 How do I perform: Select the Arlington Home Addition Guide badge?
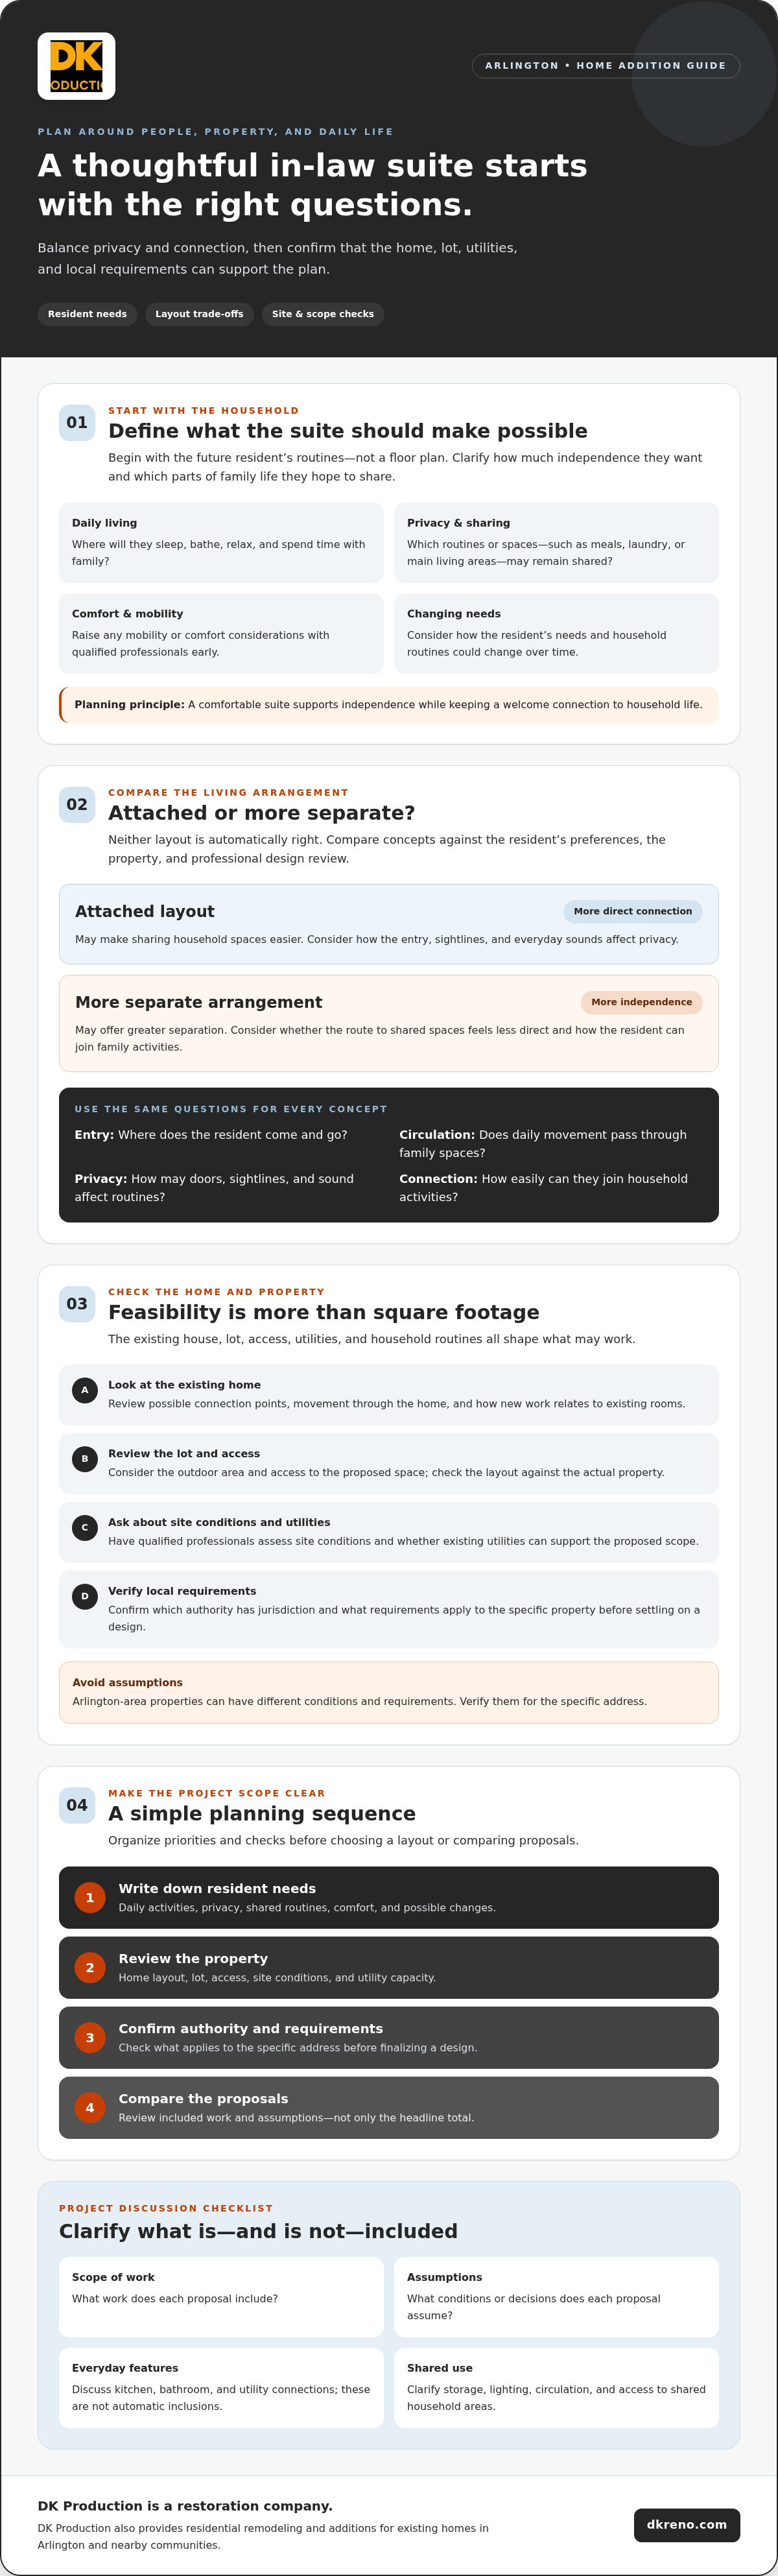click(x=605, y=66)
